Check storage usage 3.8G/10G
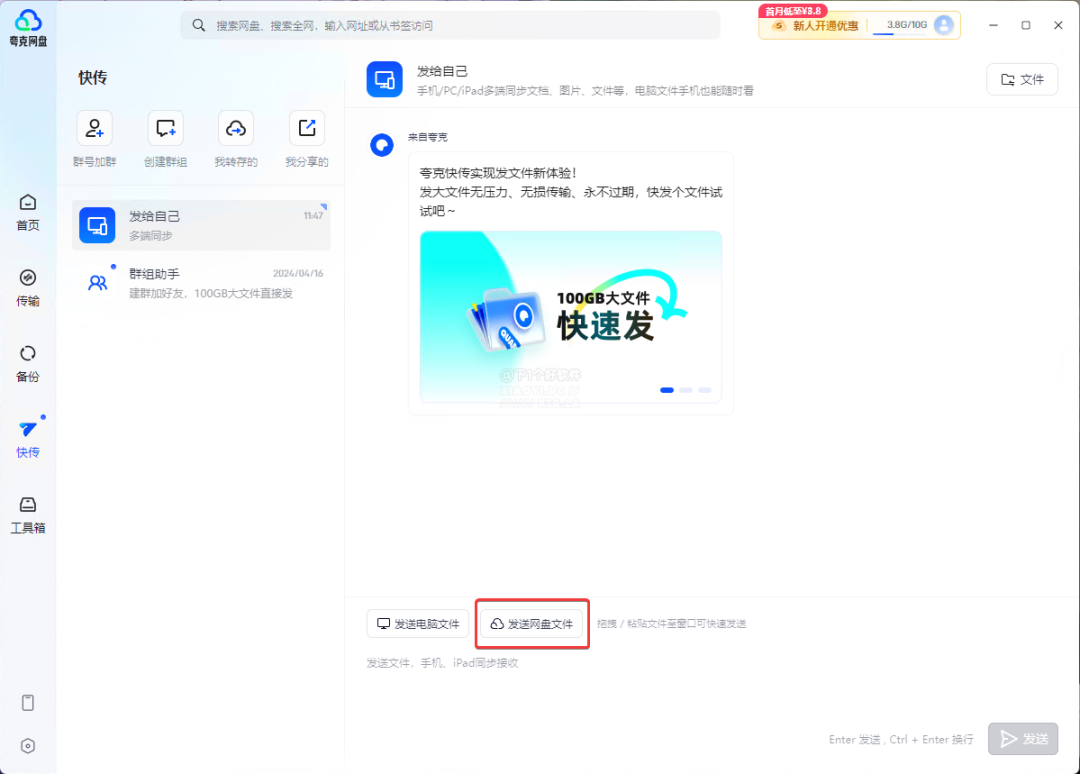 click(x=906, y=25)
